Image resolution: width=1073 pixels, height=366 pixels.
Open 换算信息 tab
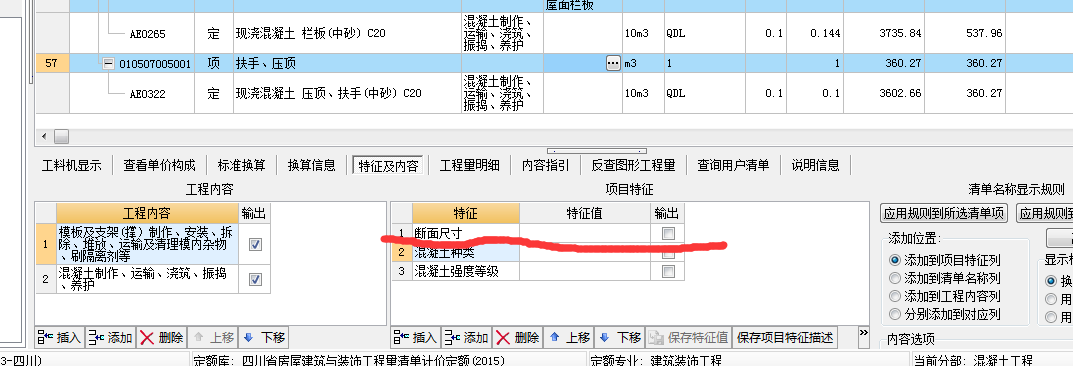pos(311,165)
